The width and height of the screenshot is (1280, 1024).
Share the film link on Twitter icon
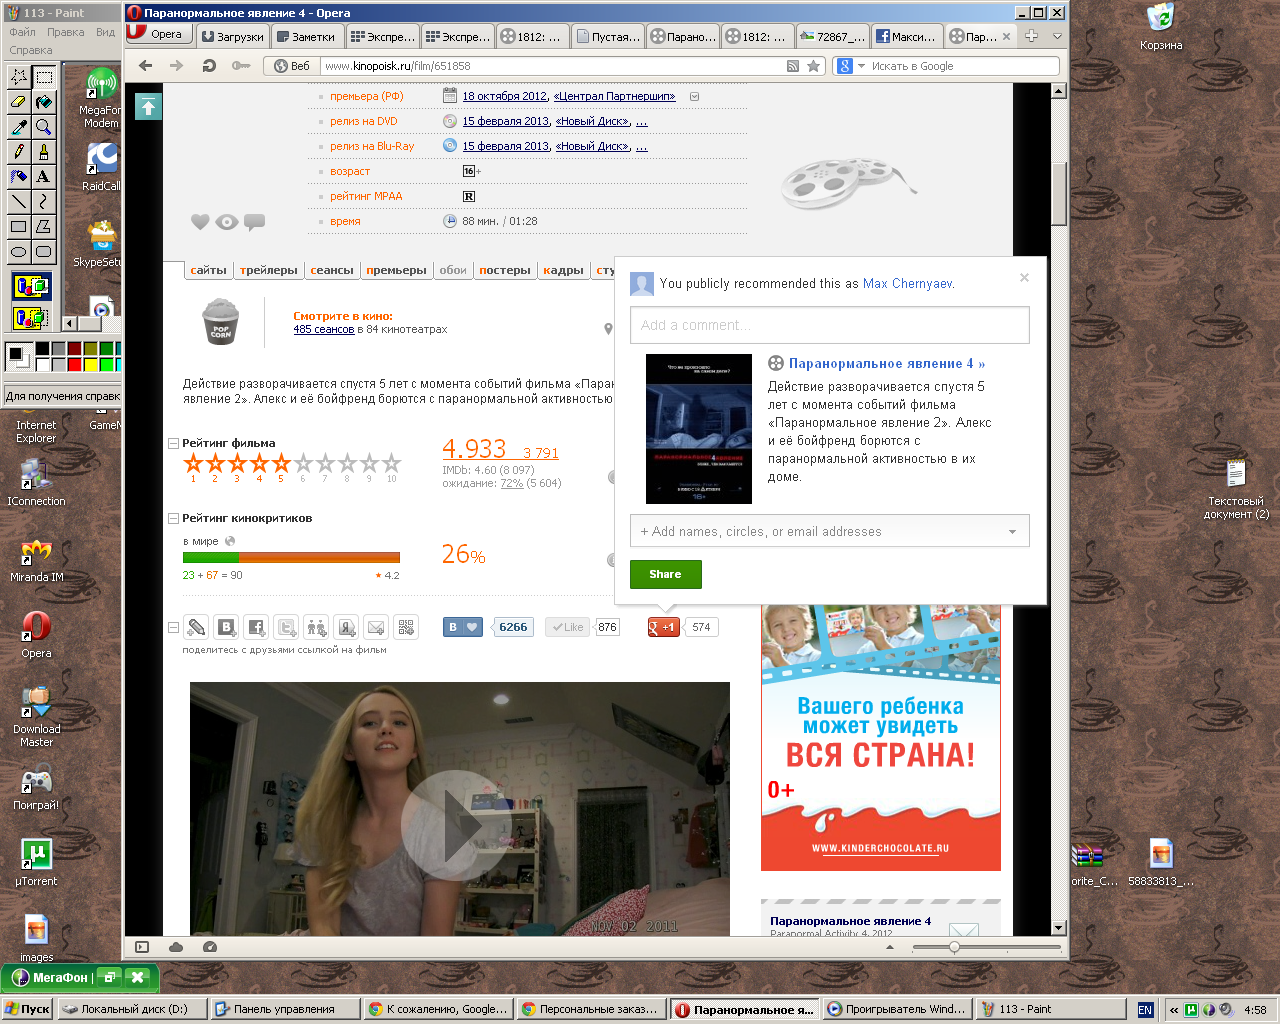click(286, 627)
